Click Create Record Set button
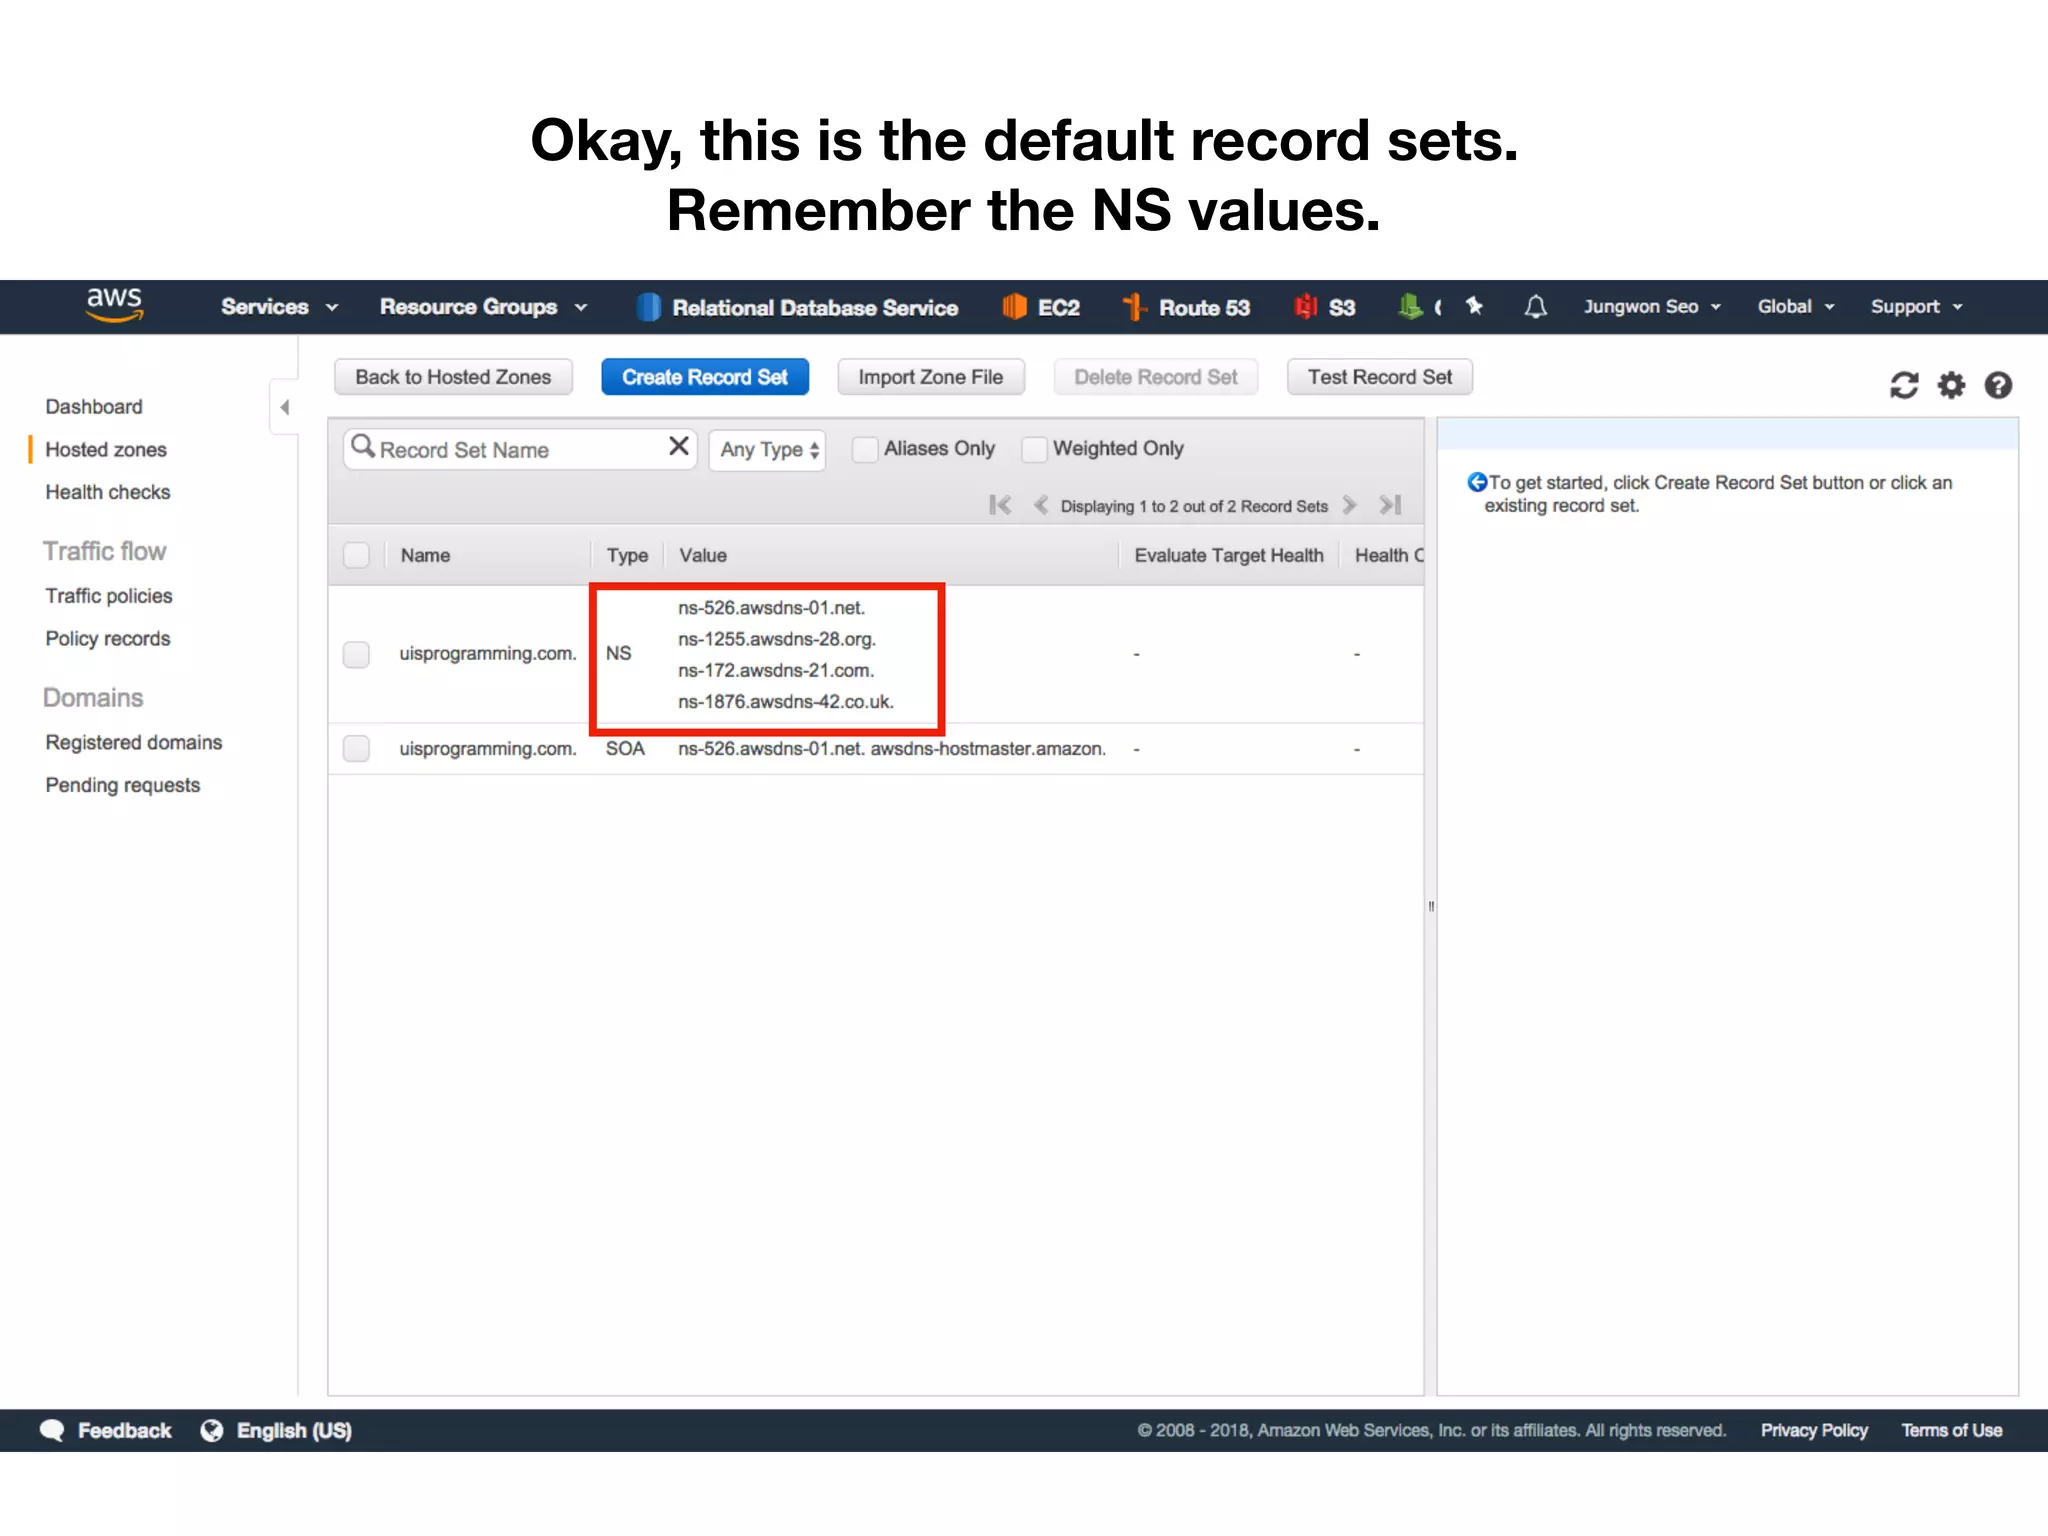This screenshot has height=1536, width=2048. pos(705,377)
